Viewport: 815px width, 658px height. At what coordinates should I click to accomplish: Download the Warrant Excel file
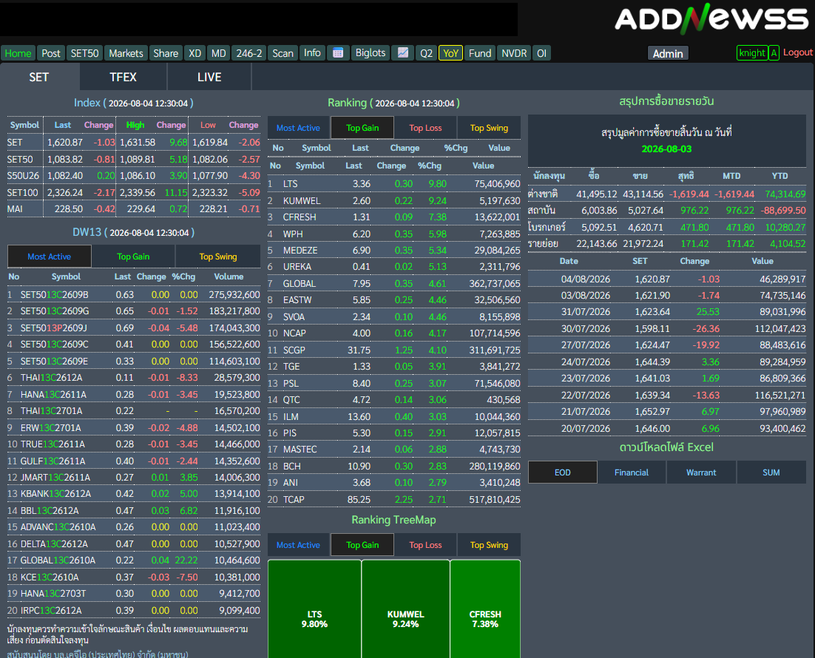tap(701, 472)
